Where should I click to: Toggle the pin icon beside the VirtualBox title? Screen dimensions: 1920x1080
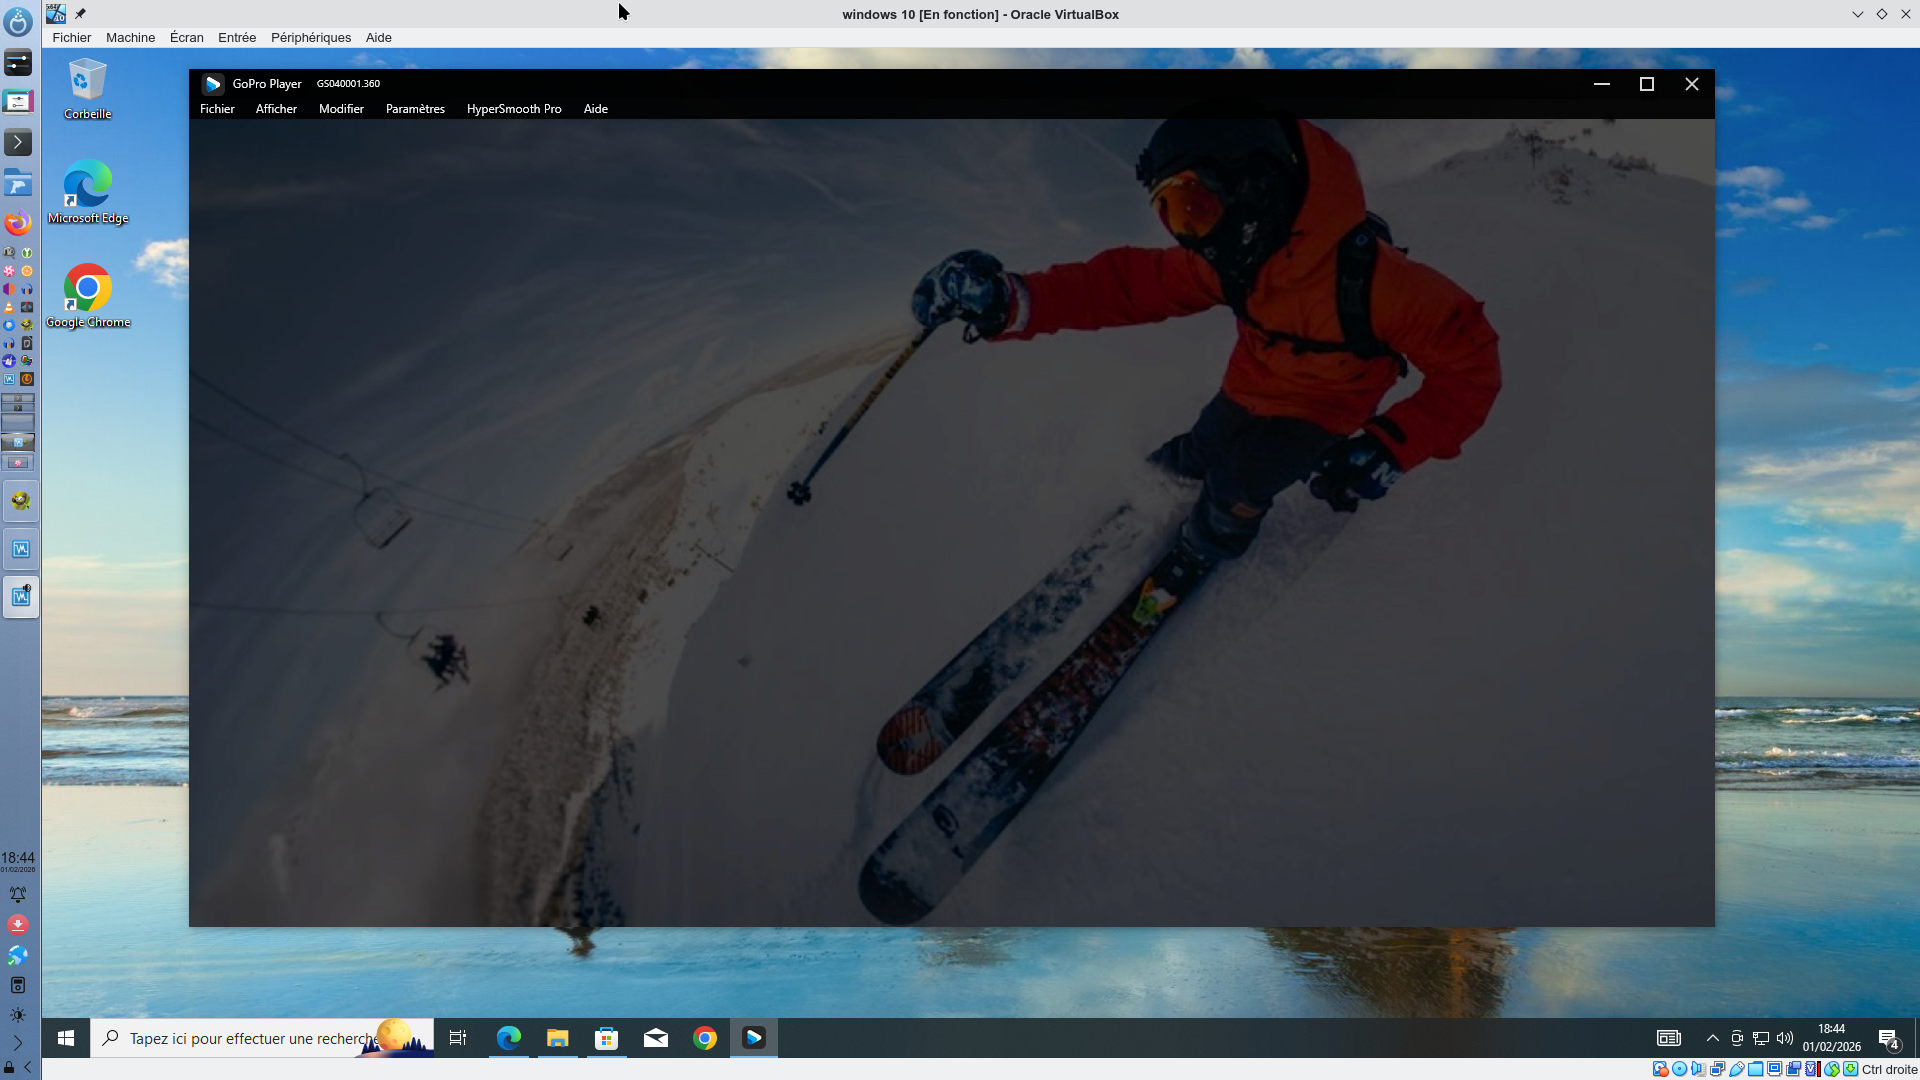click(x=80, y=14)
